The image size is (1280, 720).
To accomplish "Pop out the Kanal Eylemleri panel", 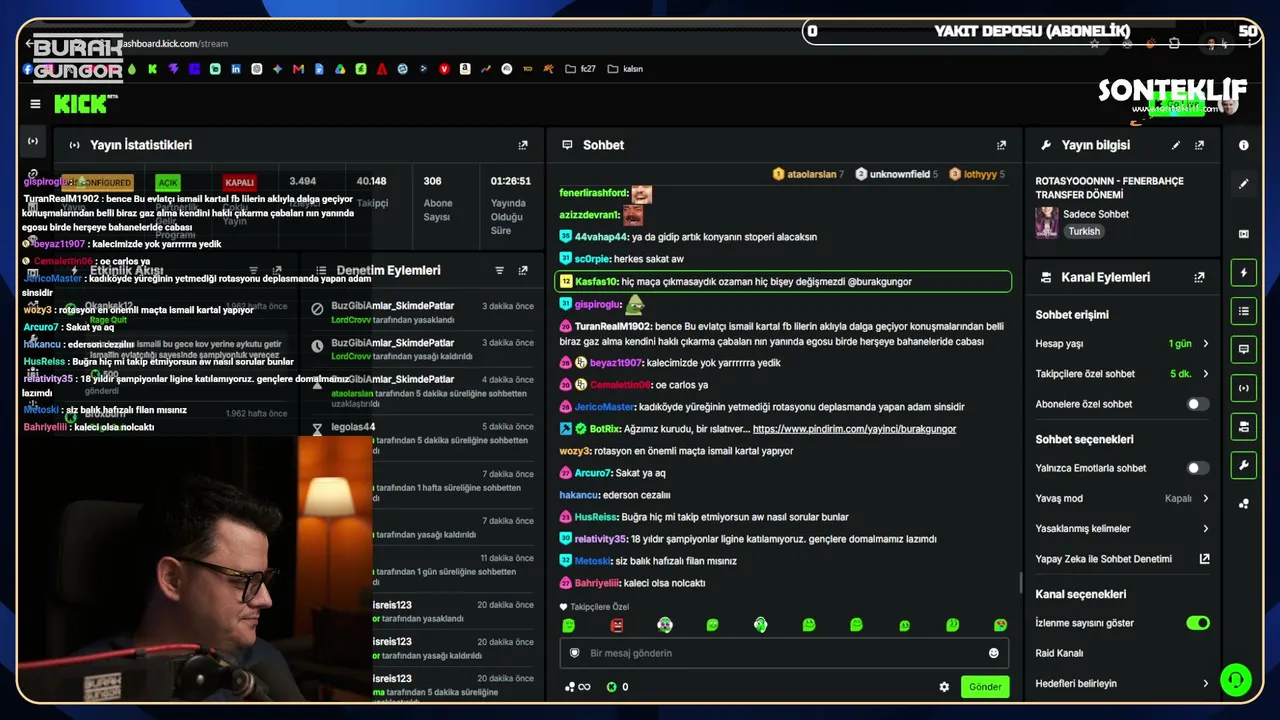I will point(1199,277).
